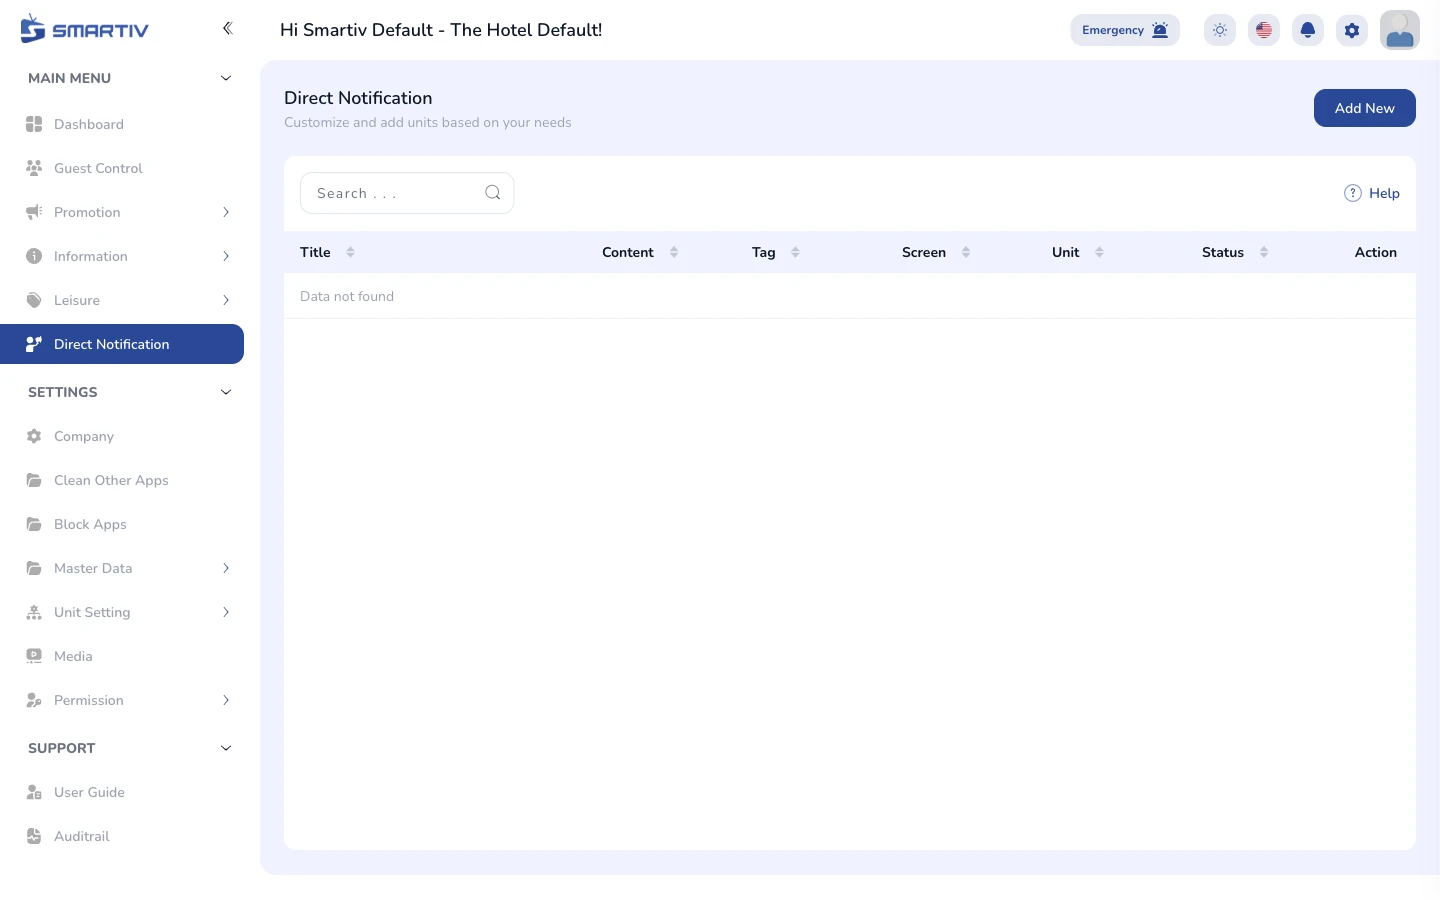Collapse the sidebar with double-chevron icon
The image size is (1440, 900).
pos(227,28)
